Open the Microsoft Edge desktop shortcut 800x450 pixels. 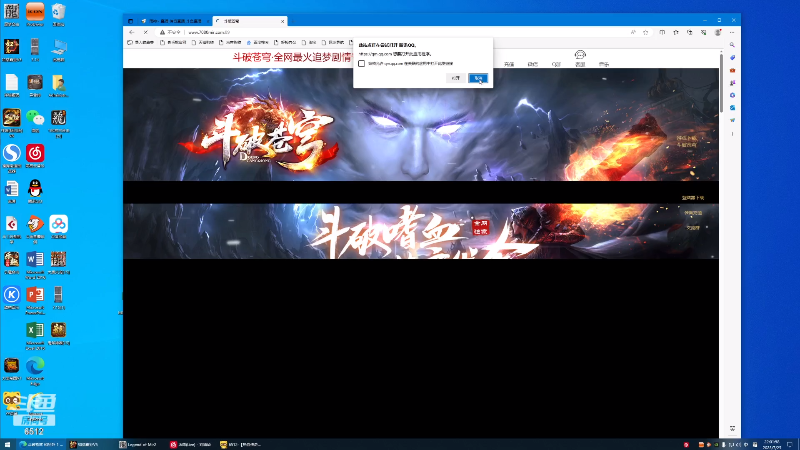[35, 369]
